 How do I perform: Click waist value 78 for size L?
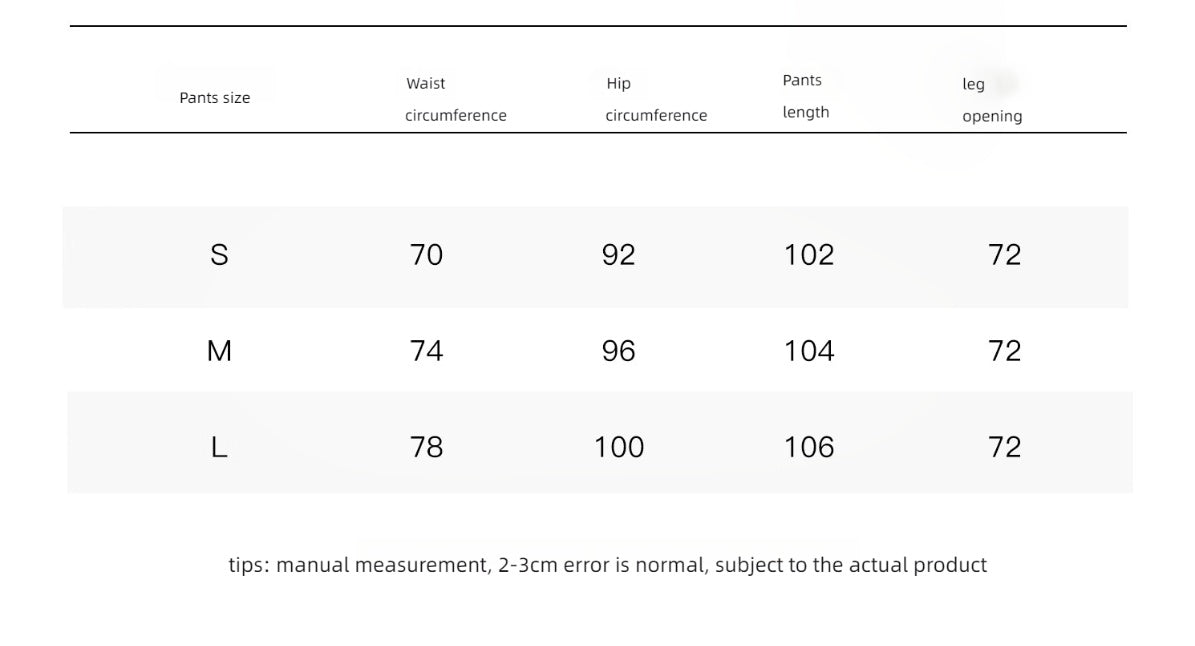coord(426,447)
